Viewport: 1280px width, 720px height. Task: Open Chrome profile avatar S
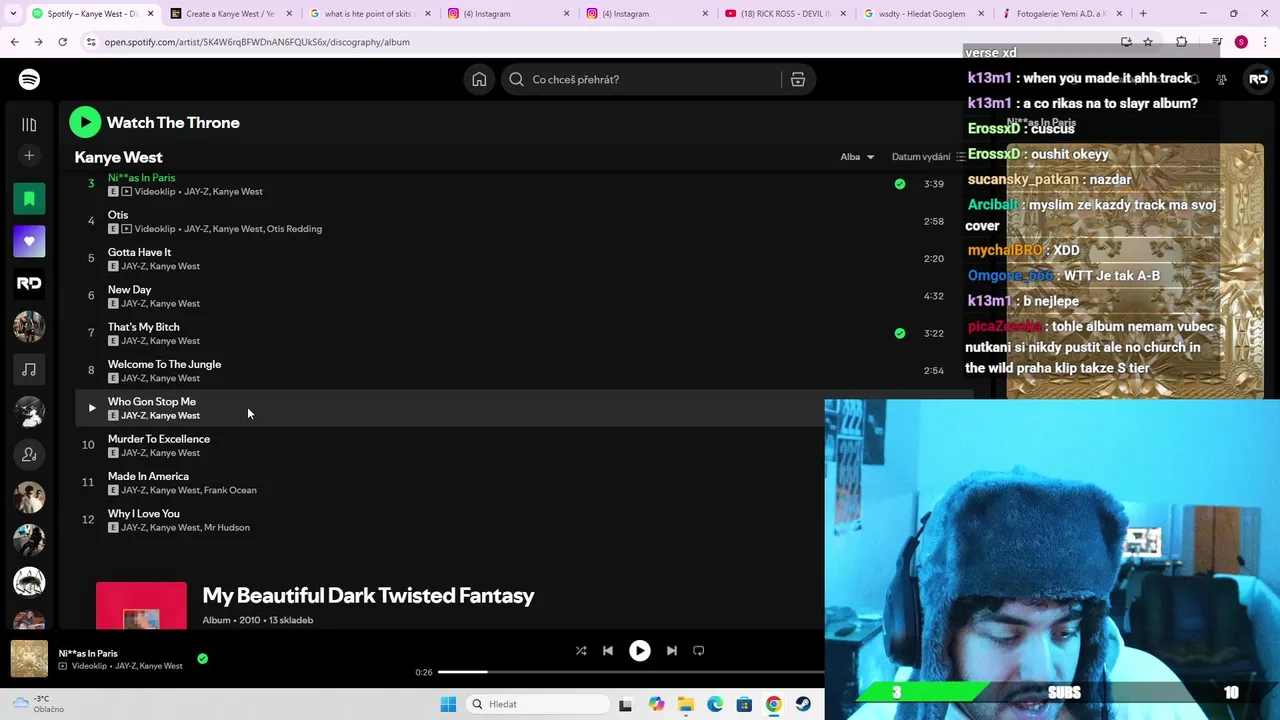pyautogui.click(x=1241, y=42)
